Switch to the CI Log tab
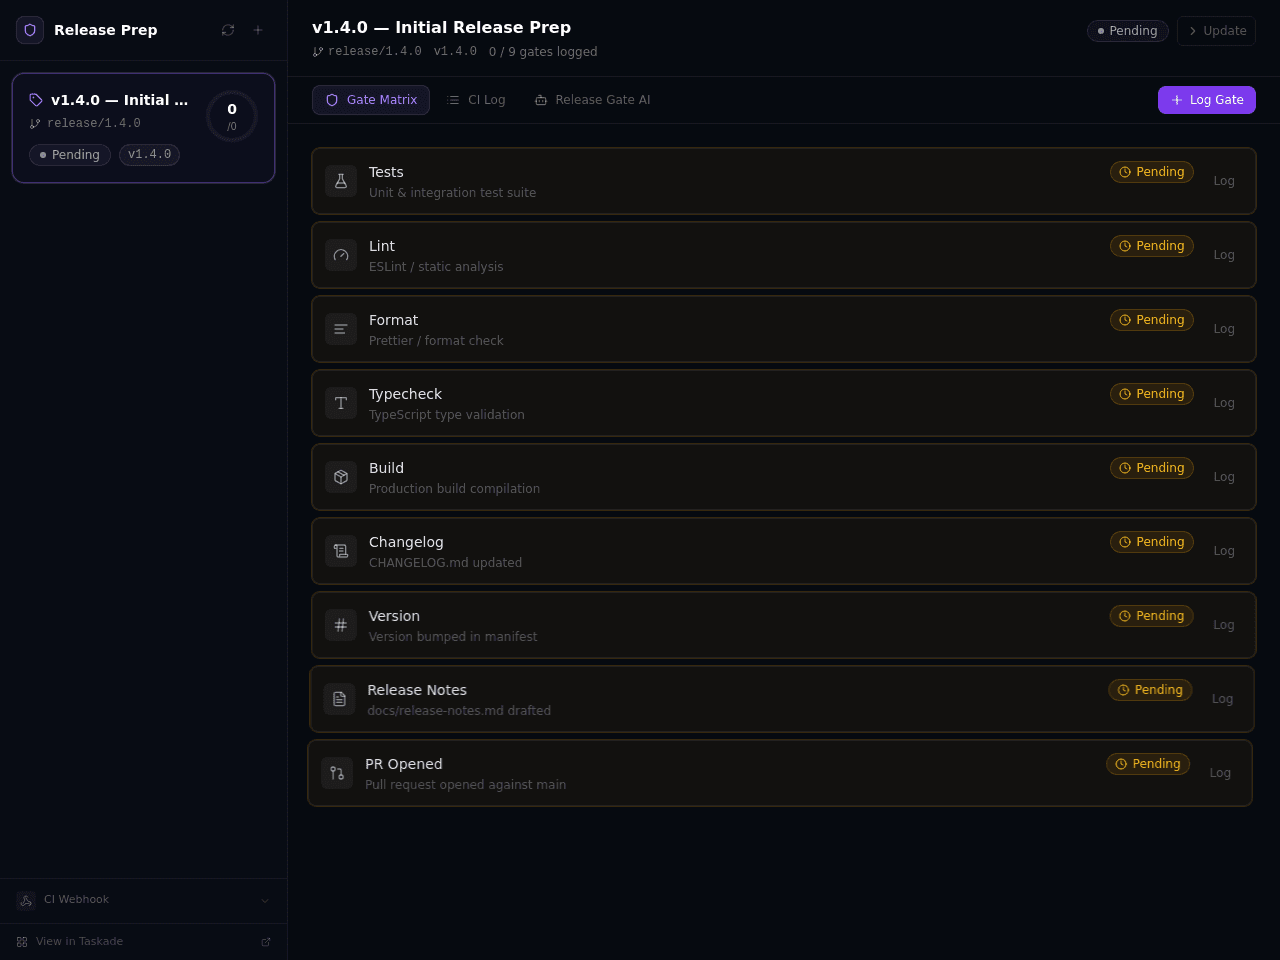Viewport: 1280px width, 960px height. (x=476, y=100)
